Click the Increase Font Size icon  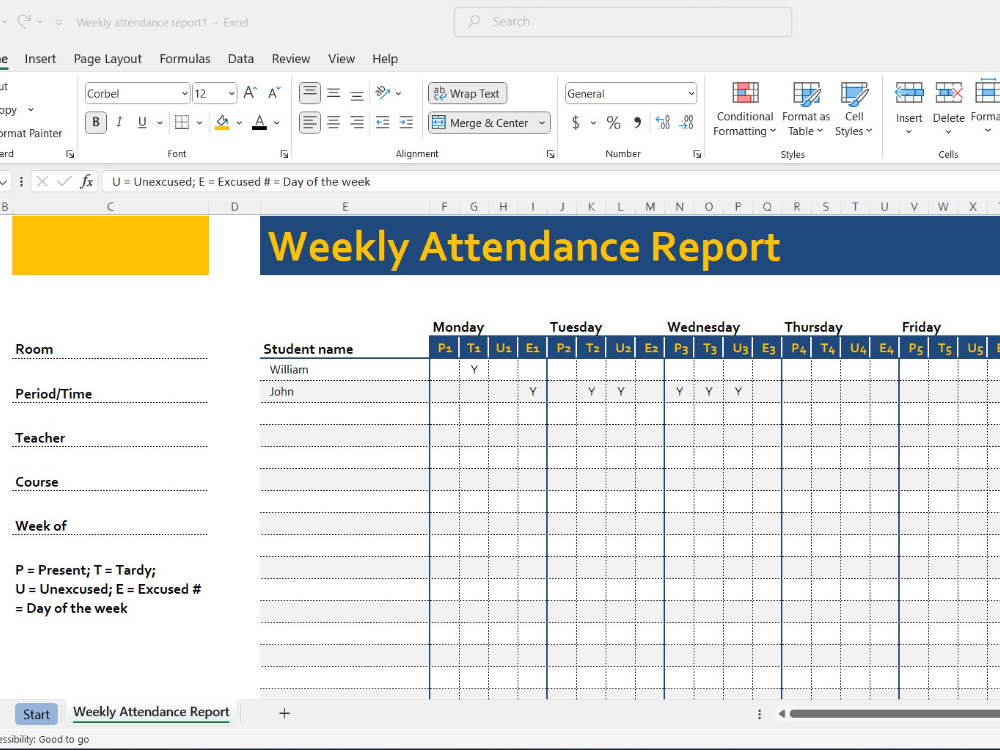(251, 93)
